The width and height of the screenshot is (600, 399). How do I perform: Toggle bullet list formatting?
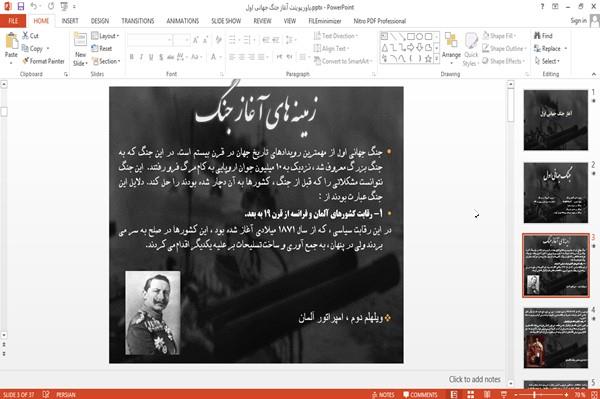pos(232,39)
